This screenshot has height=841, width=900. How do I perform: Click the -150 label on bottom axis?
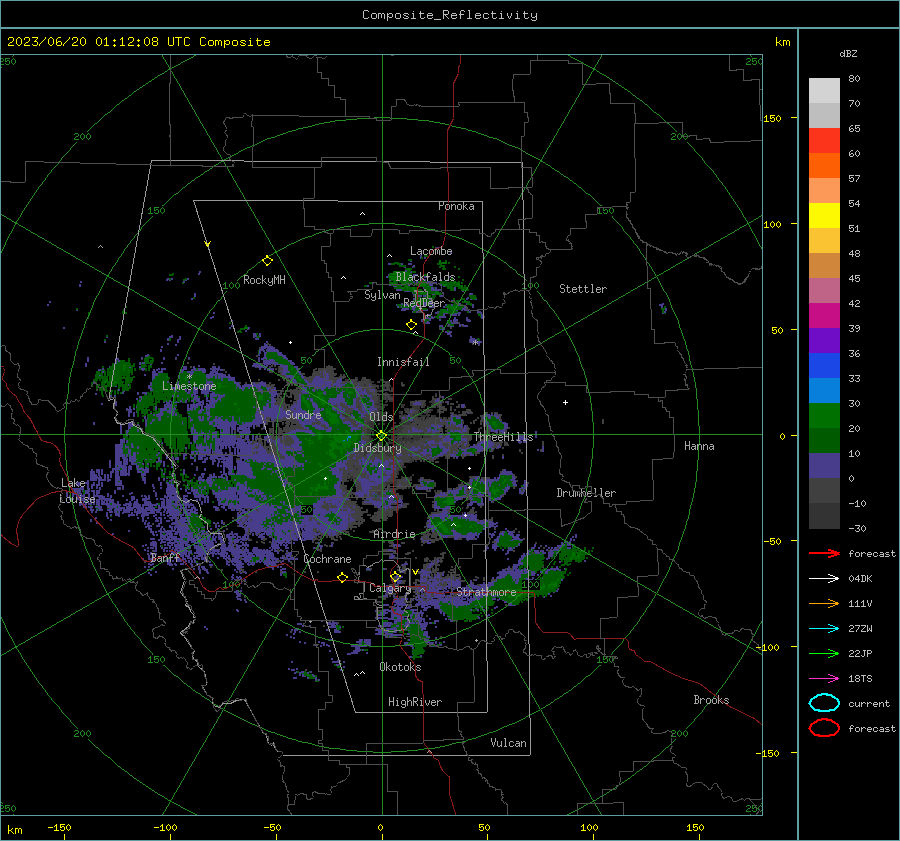59,827
